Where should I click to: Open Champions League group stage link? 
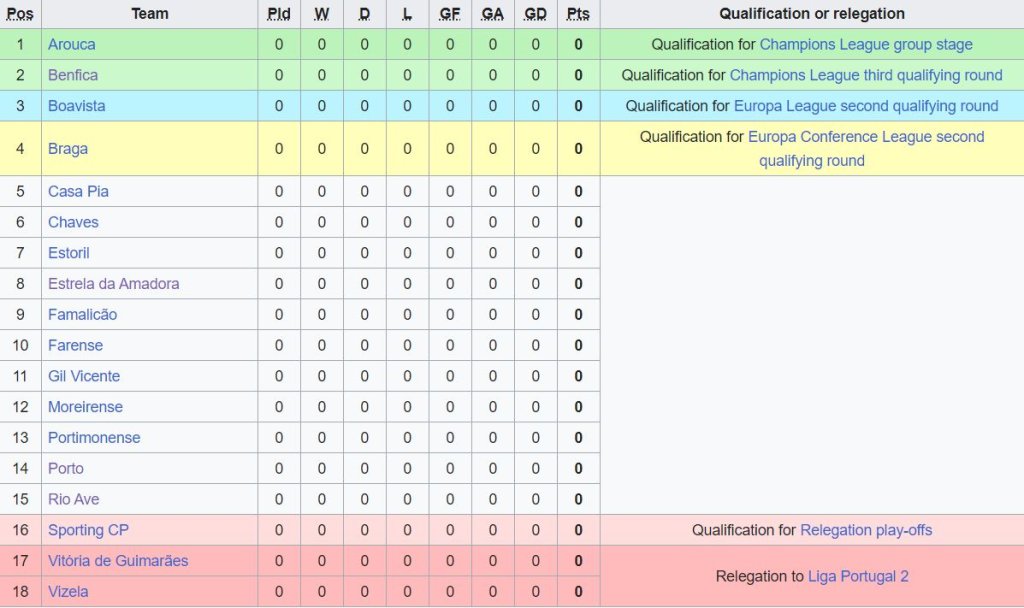coord(866,45)
